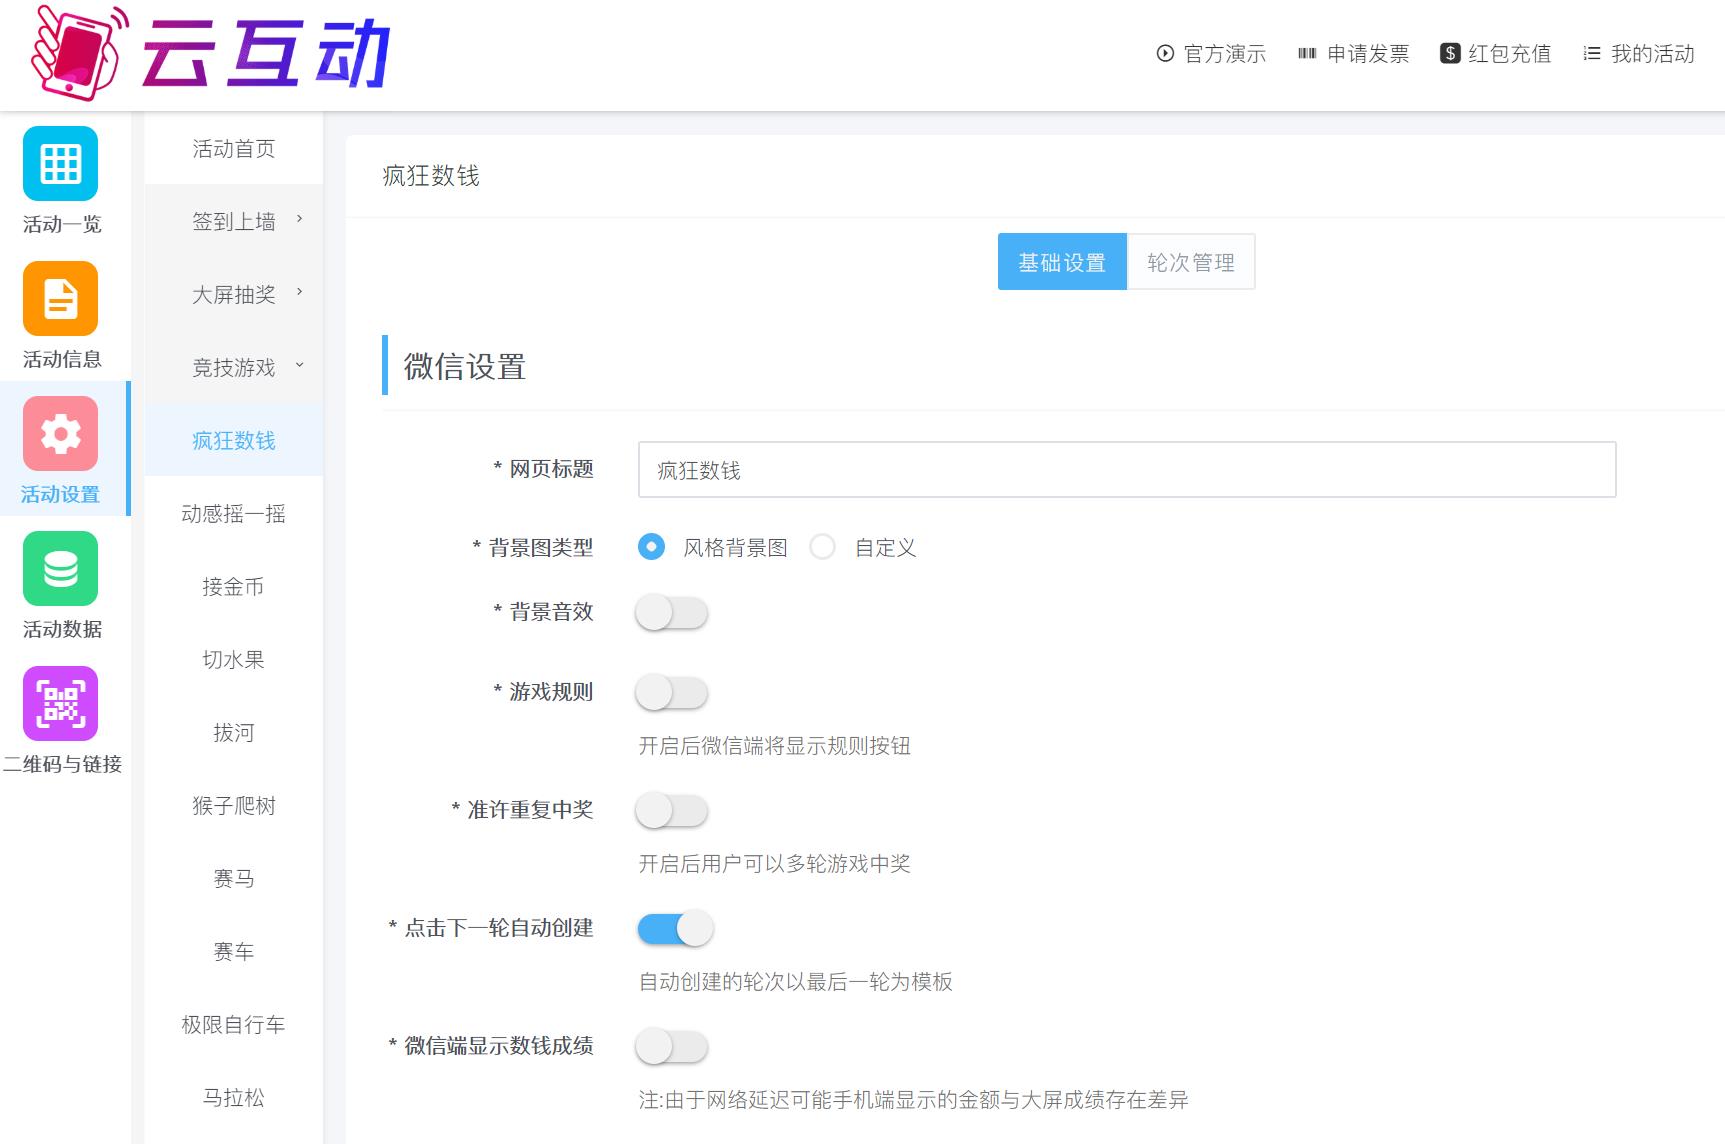This screenshot has height=1144, width=1725.
Task: Click the 活动设置 sidebar label
Action: (61, 494)
